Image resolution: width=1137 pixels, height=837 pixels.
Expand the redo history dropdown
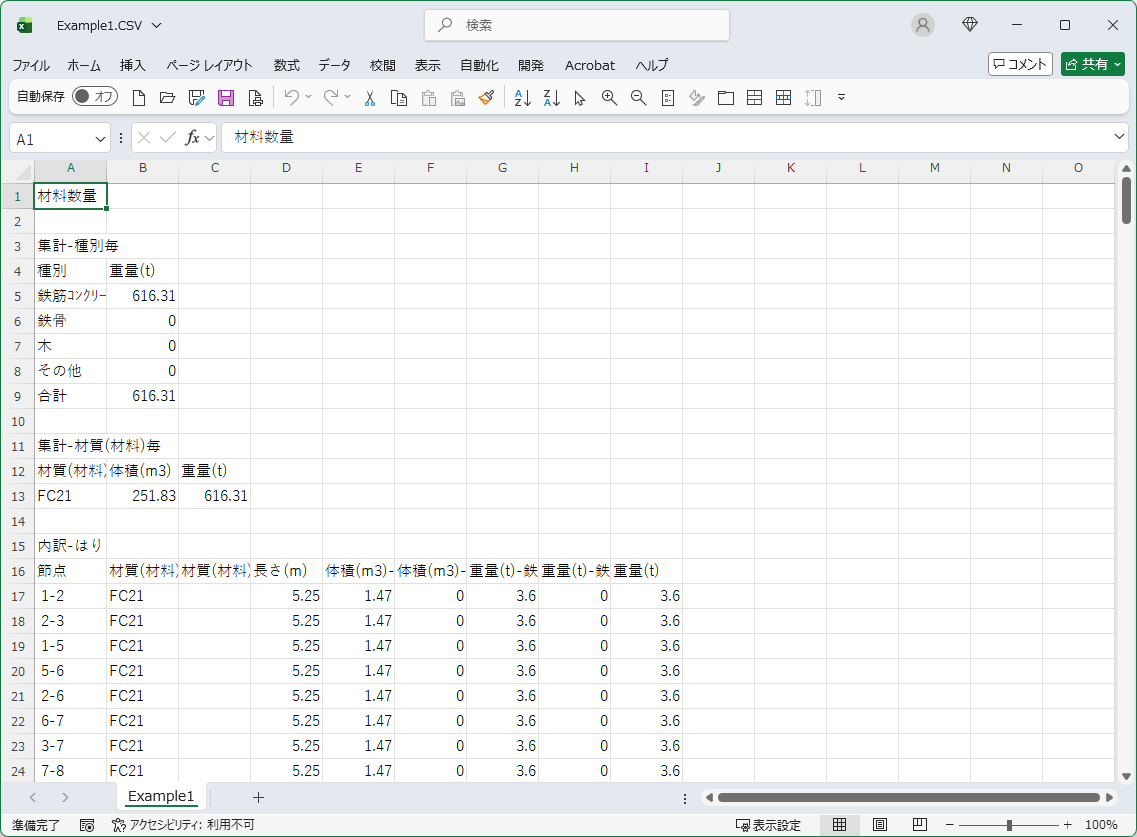click(348, 97)
